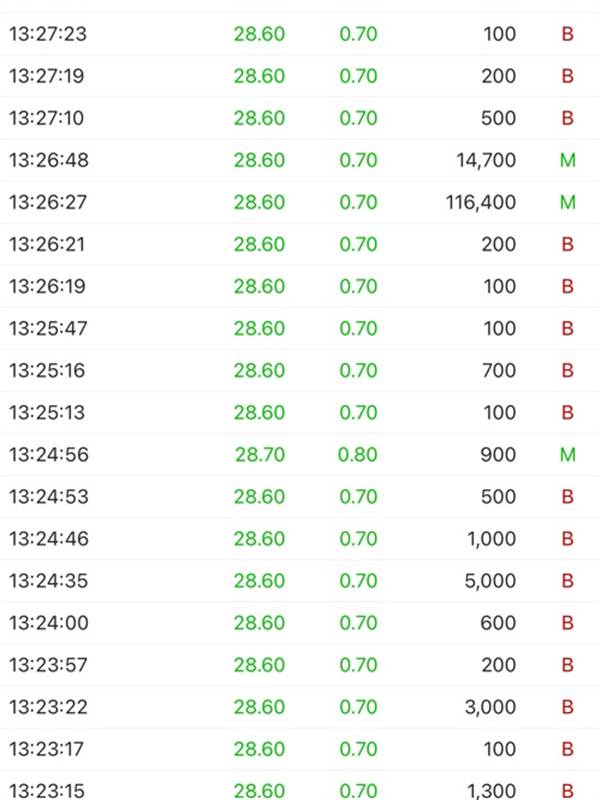Tap the B marker at 13:23:22
The width and height of the screenshot is (600, 800).
567,707
